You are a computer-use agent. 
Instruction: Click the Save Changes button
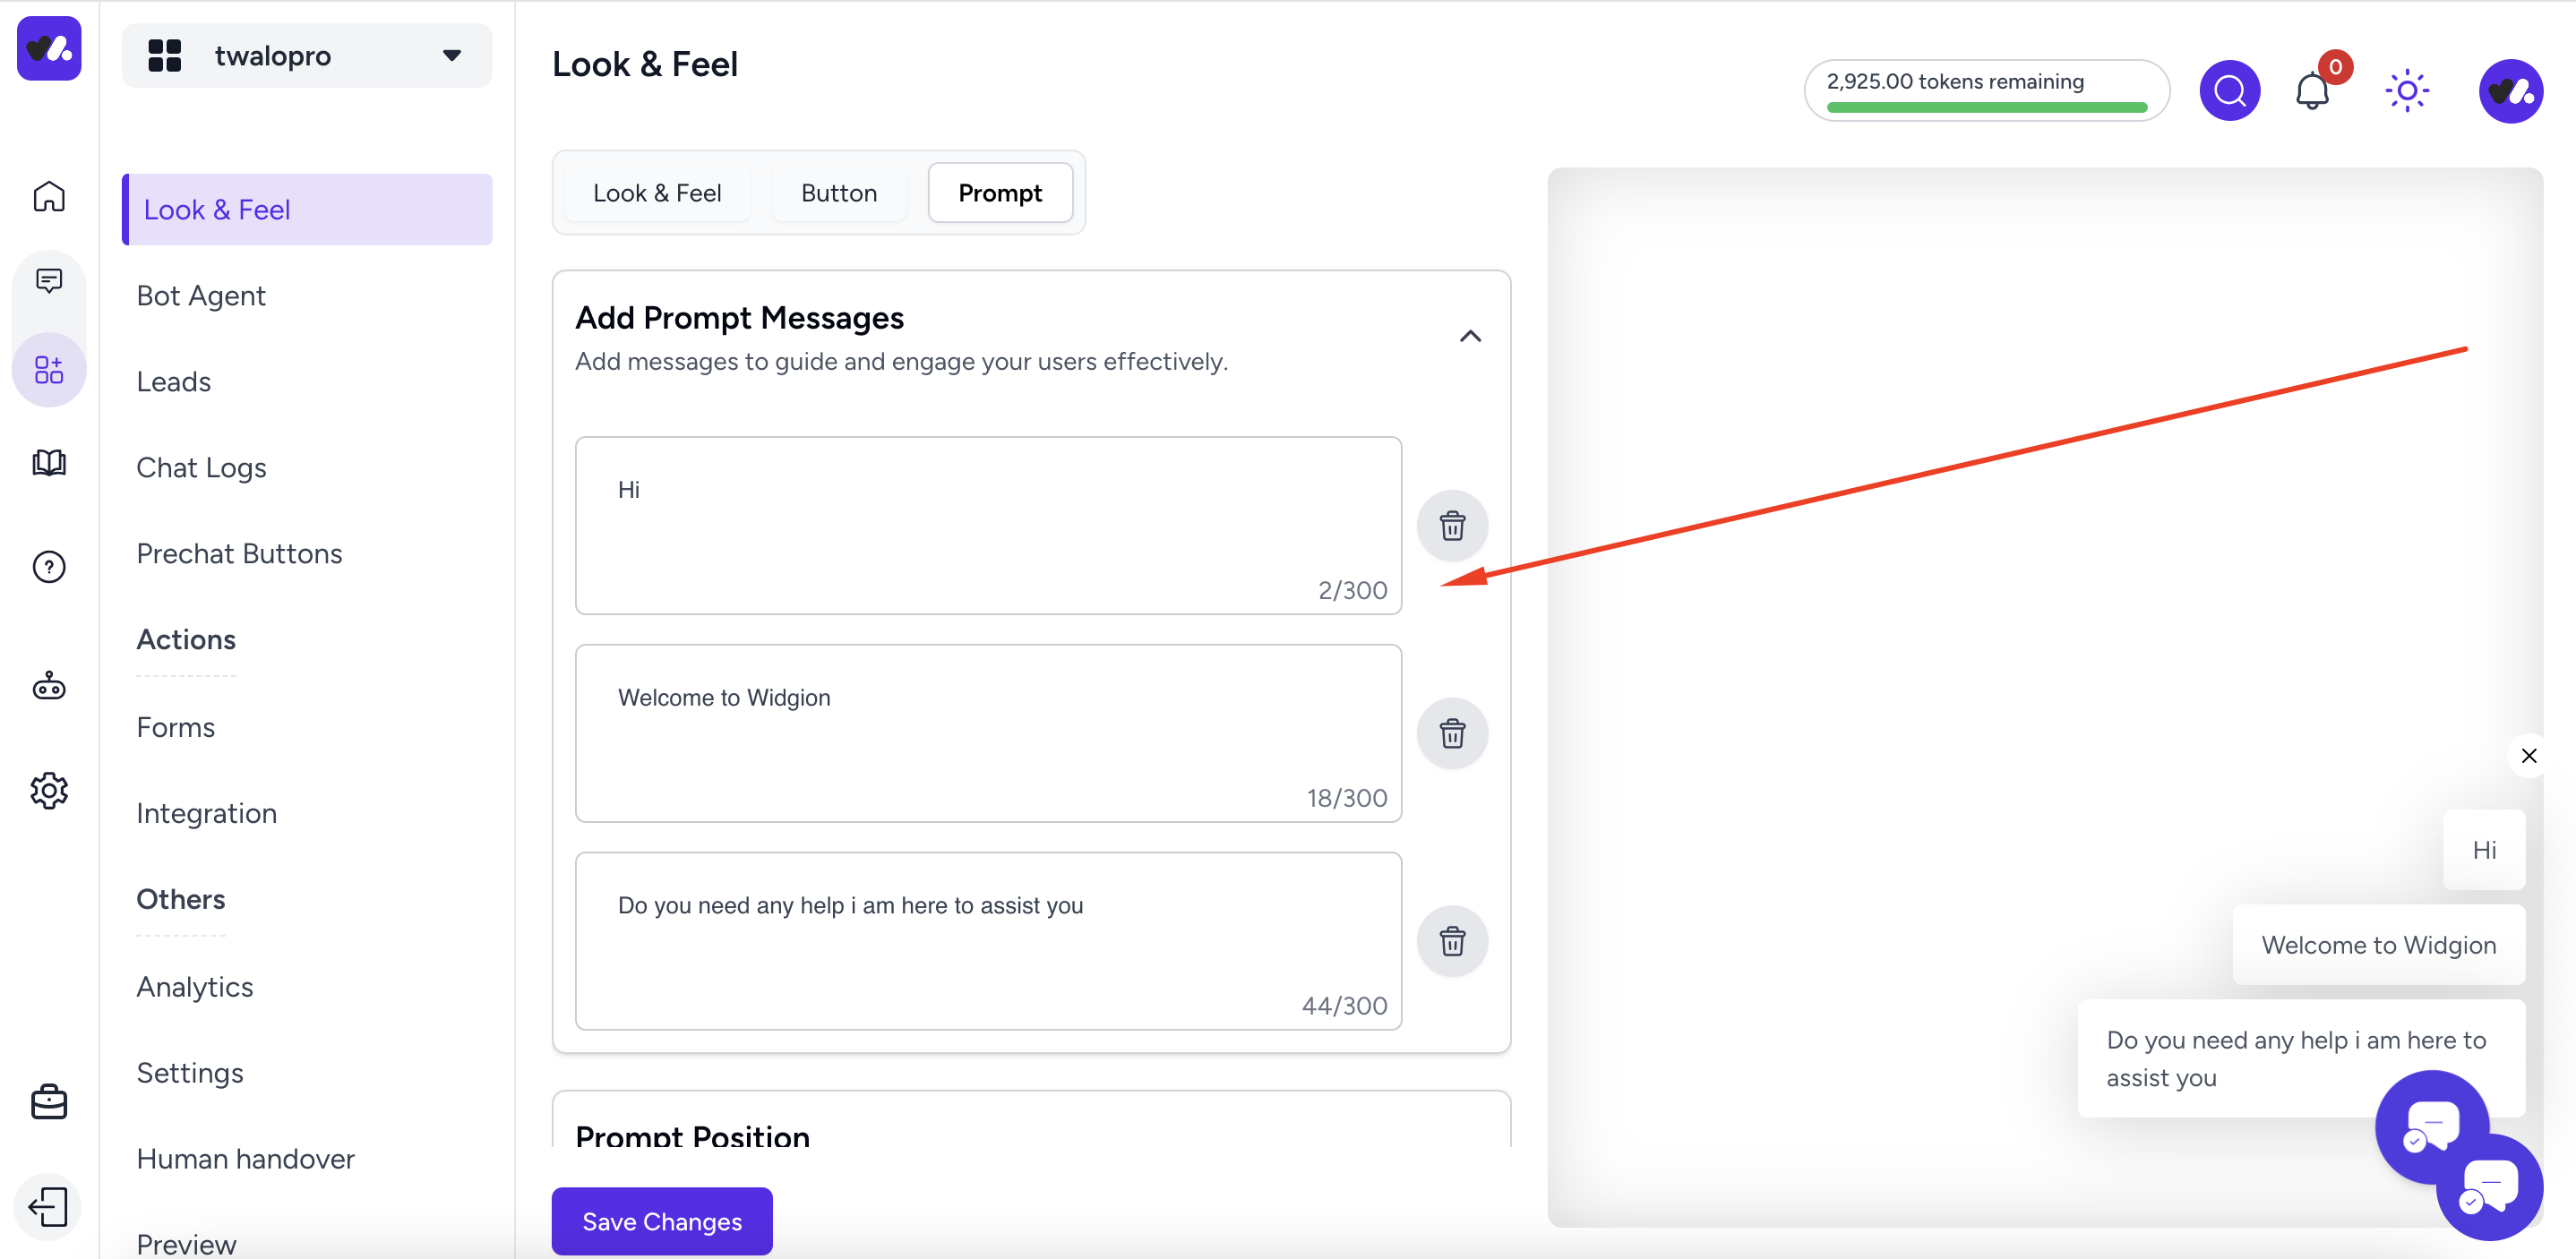(x=661, y=1221)
